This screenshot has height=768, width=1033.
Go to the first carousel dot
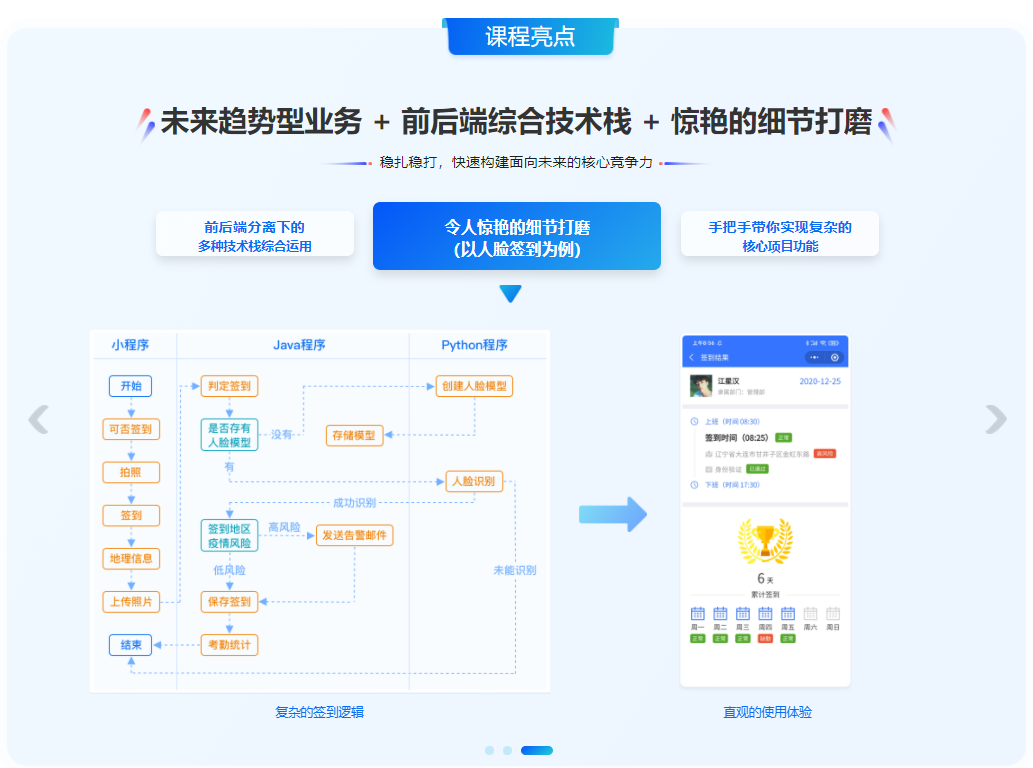click(x=489, y=750)
